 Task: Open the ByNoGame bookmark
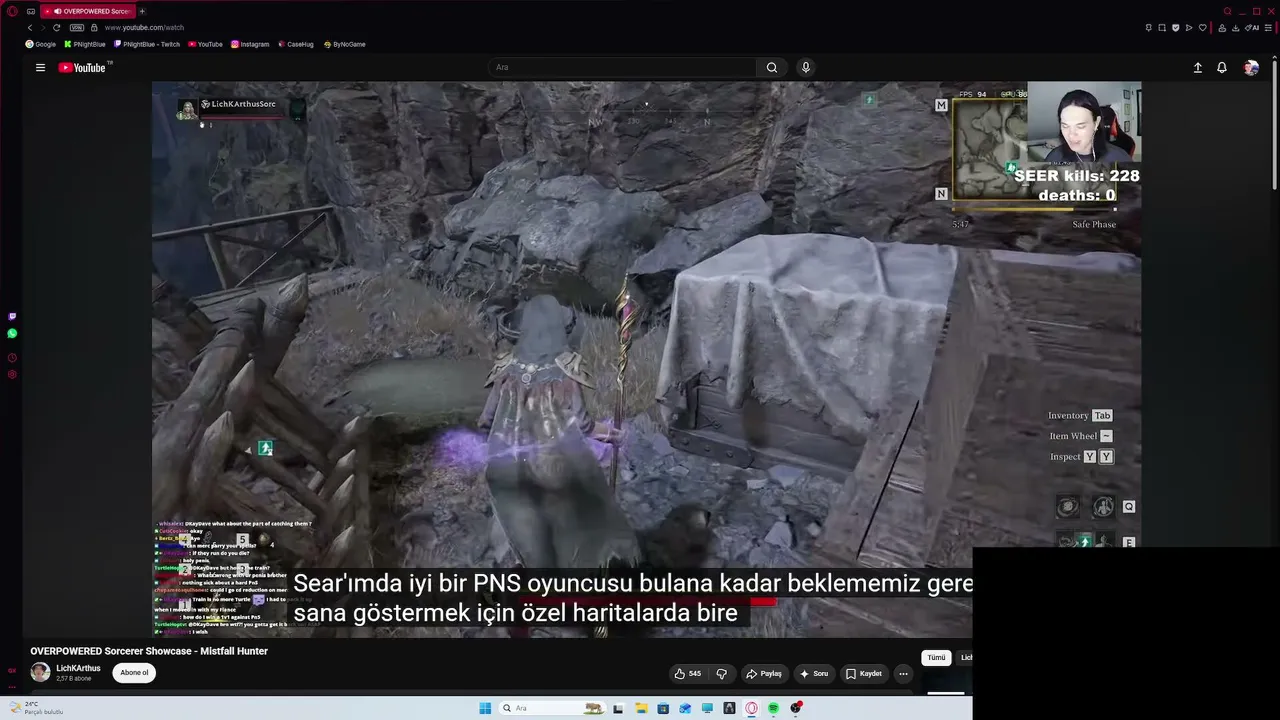point(345,44)
